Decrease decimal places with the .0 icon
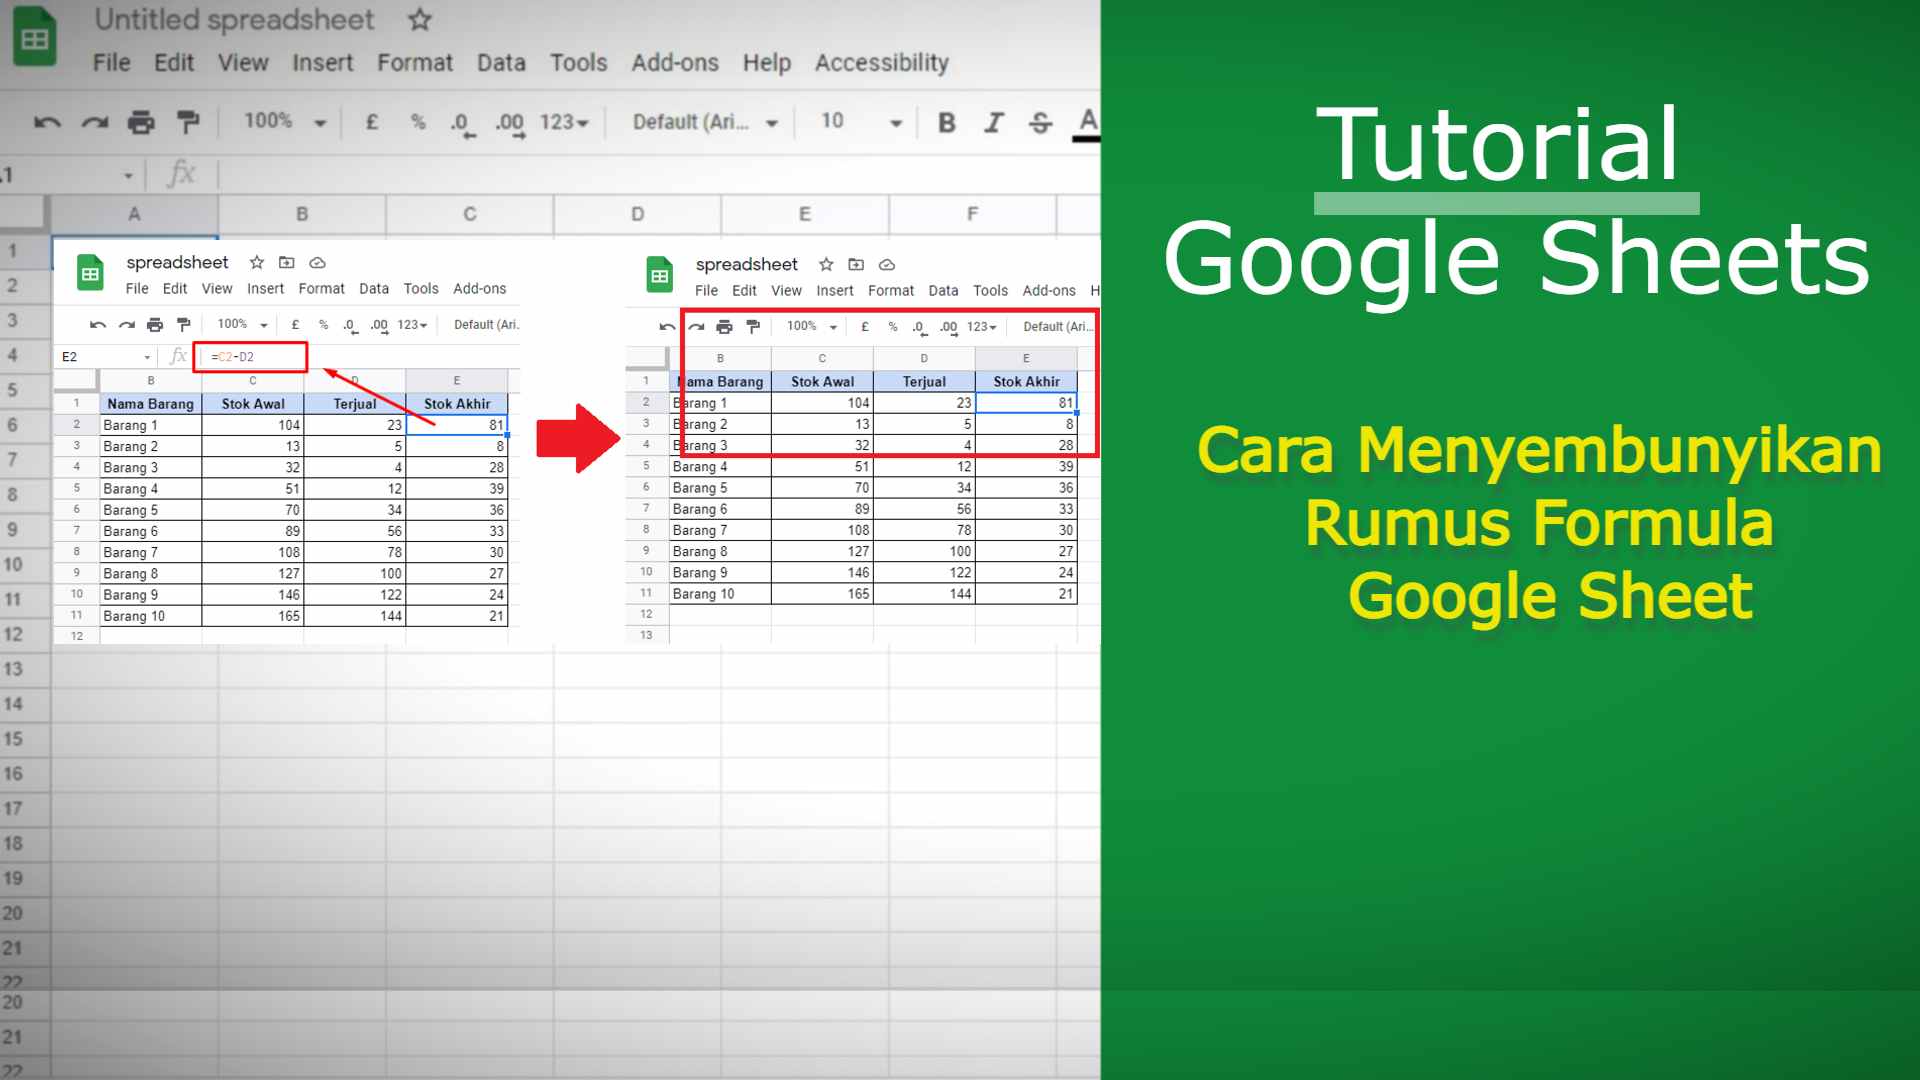Viewport: 1920px width, 1080px height. [460, 122]
